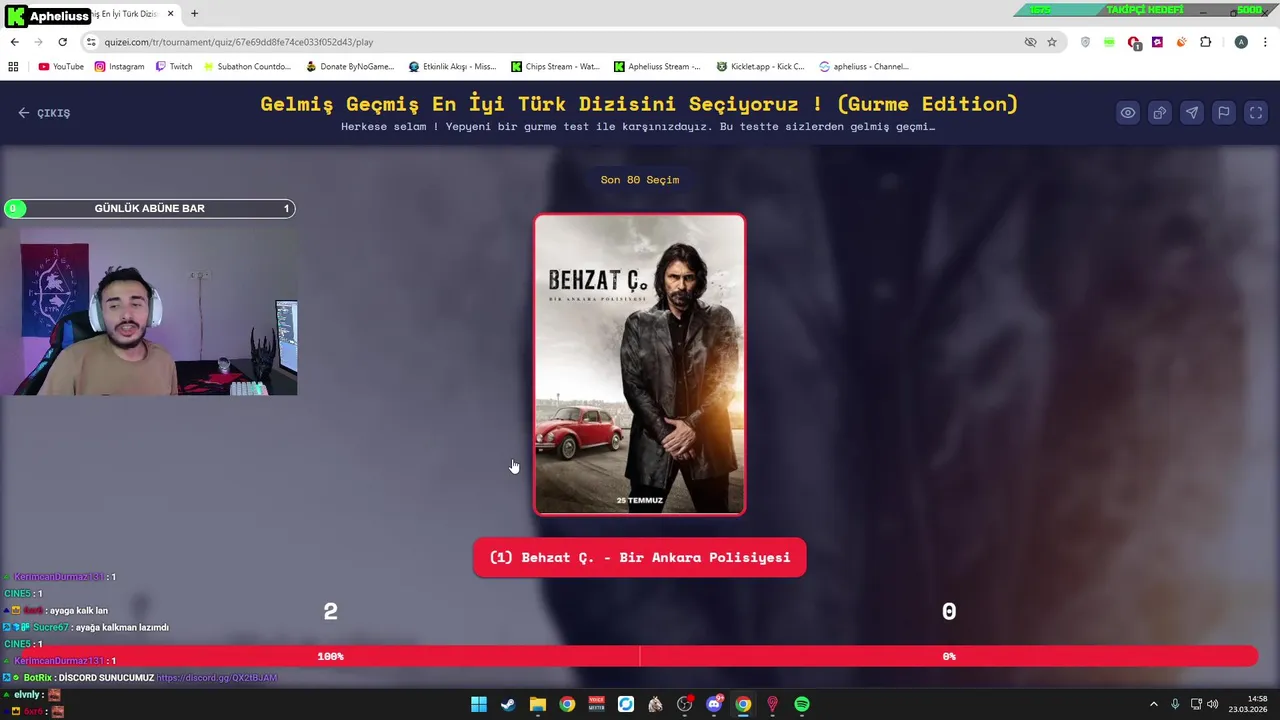
Task: Click the Discord server link in chat
Action: pos(216,678)
